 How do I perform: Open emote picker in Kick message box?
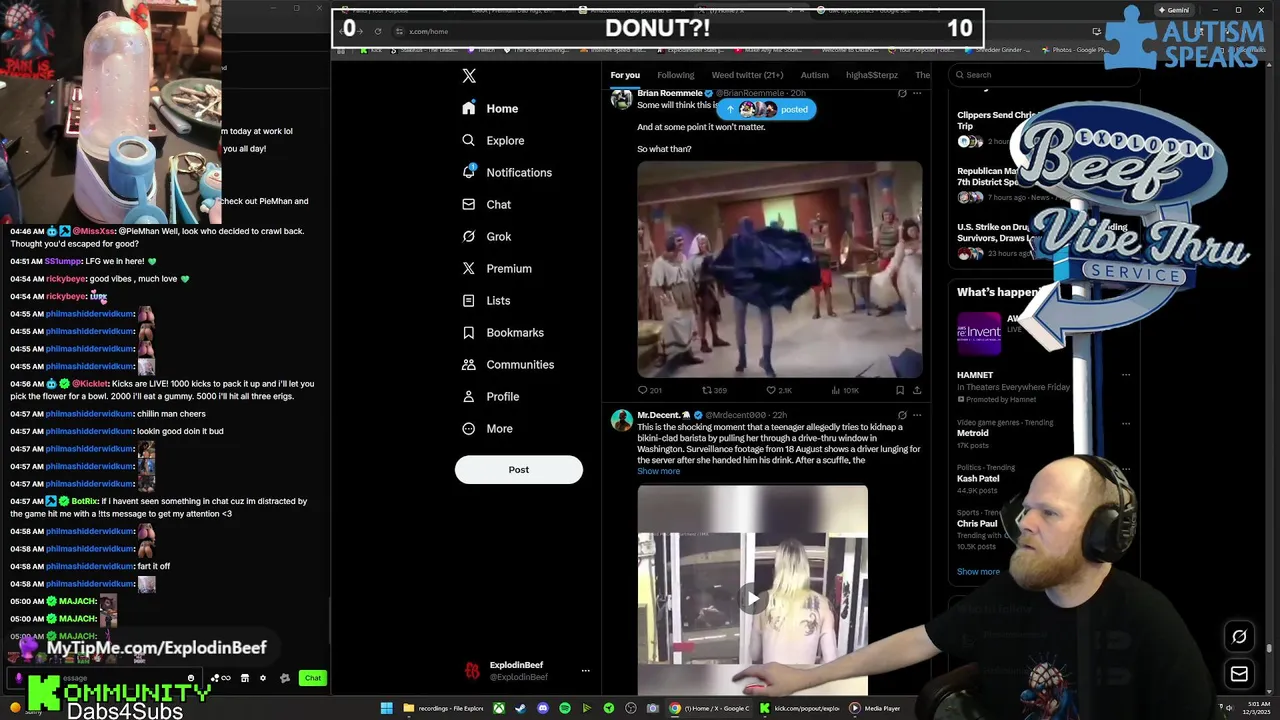pos(191,678)
